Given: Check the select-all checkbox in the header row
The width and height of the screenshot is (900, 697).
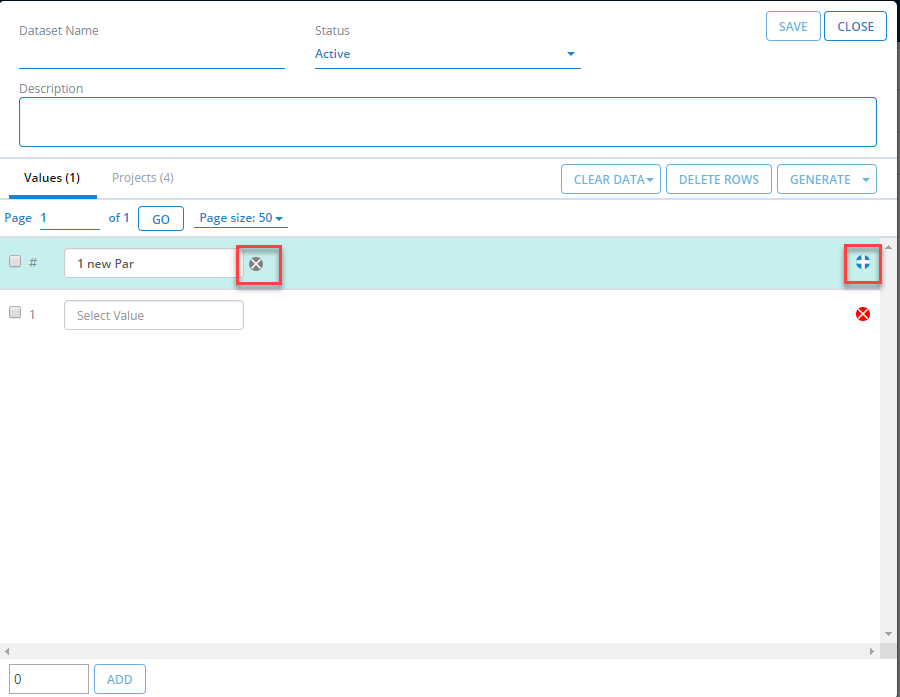Looking at the screenshot, I should (15, 259).
